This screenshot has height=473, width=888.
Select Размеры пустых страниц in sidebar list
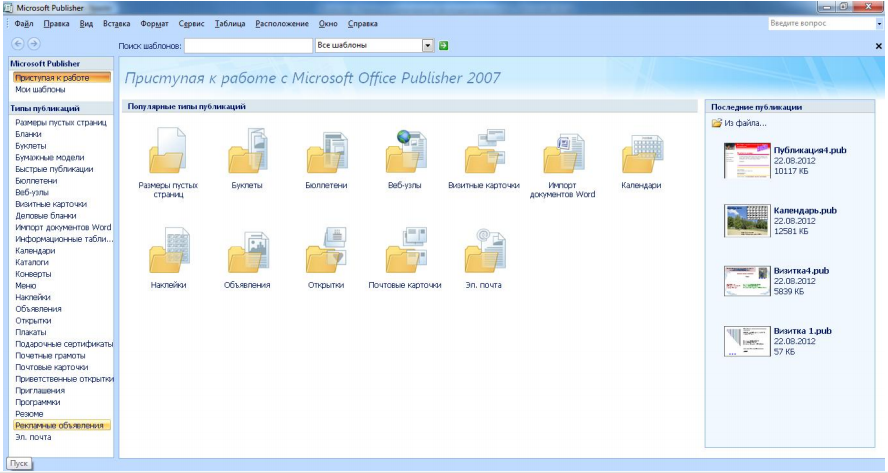tap(61, 122)
